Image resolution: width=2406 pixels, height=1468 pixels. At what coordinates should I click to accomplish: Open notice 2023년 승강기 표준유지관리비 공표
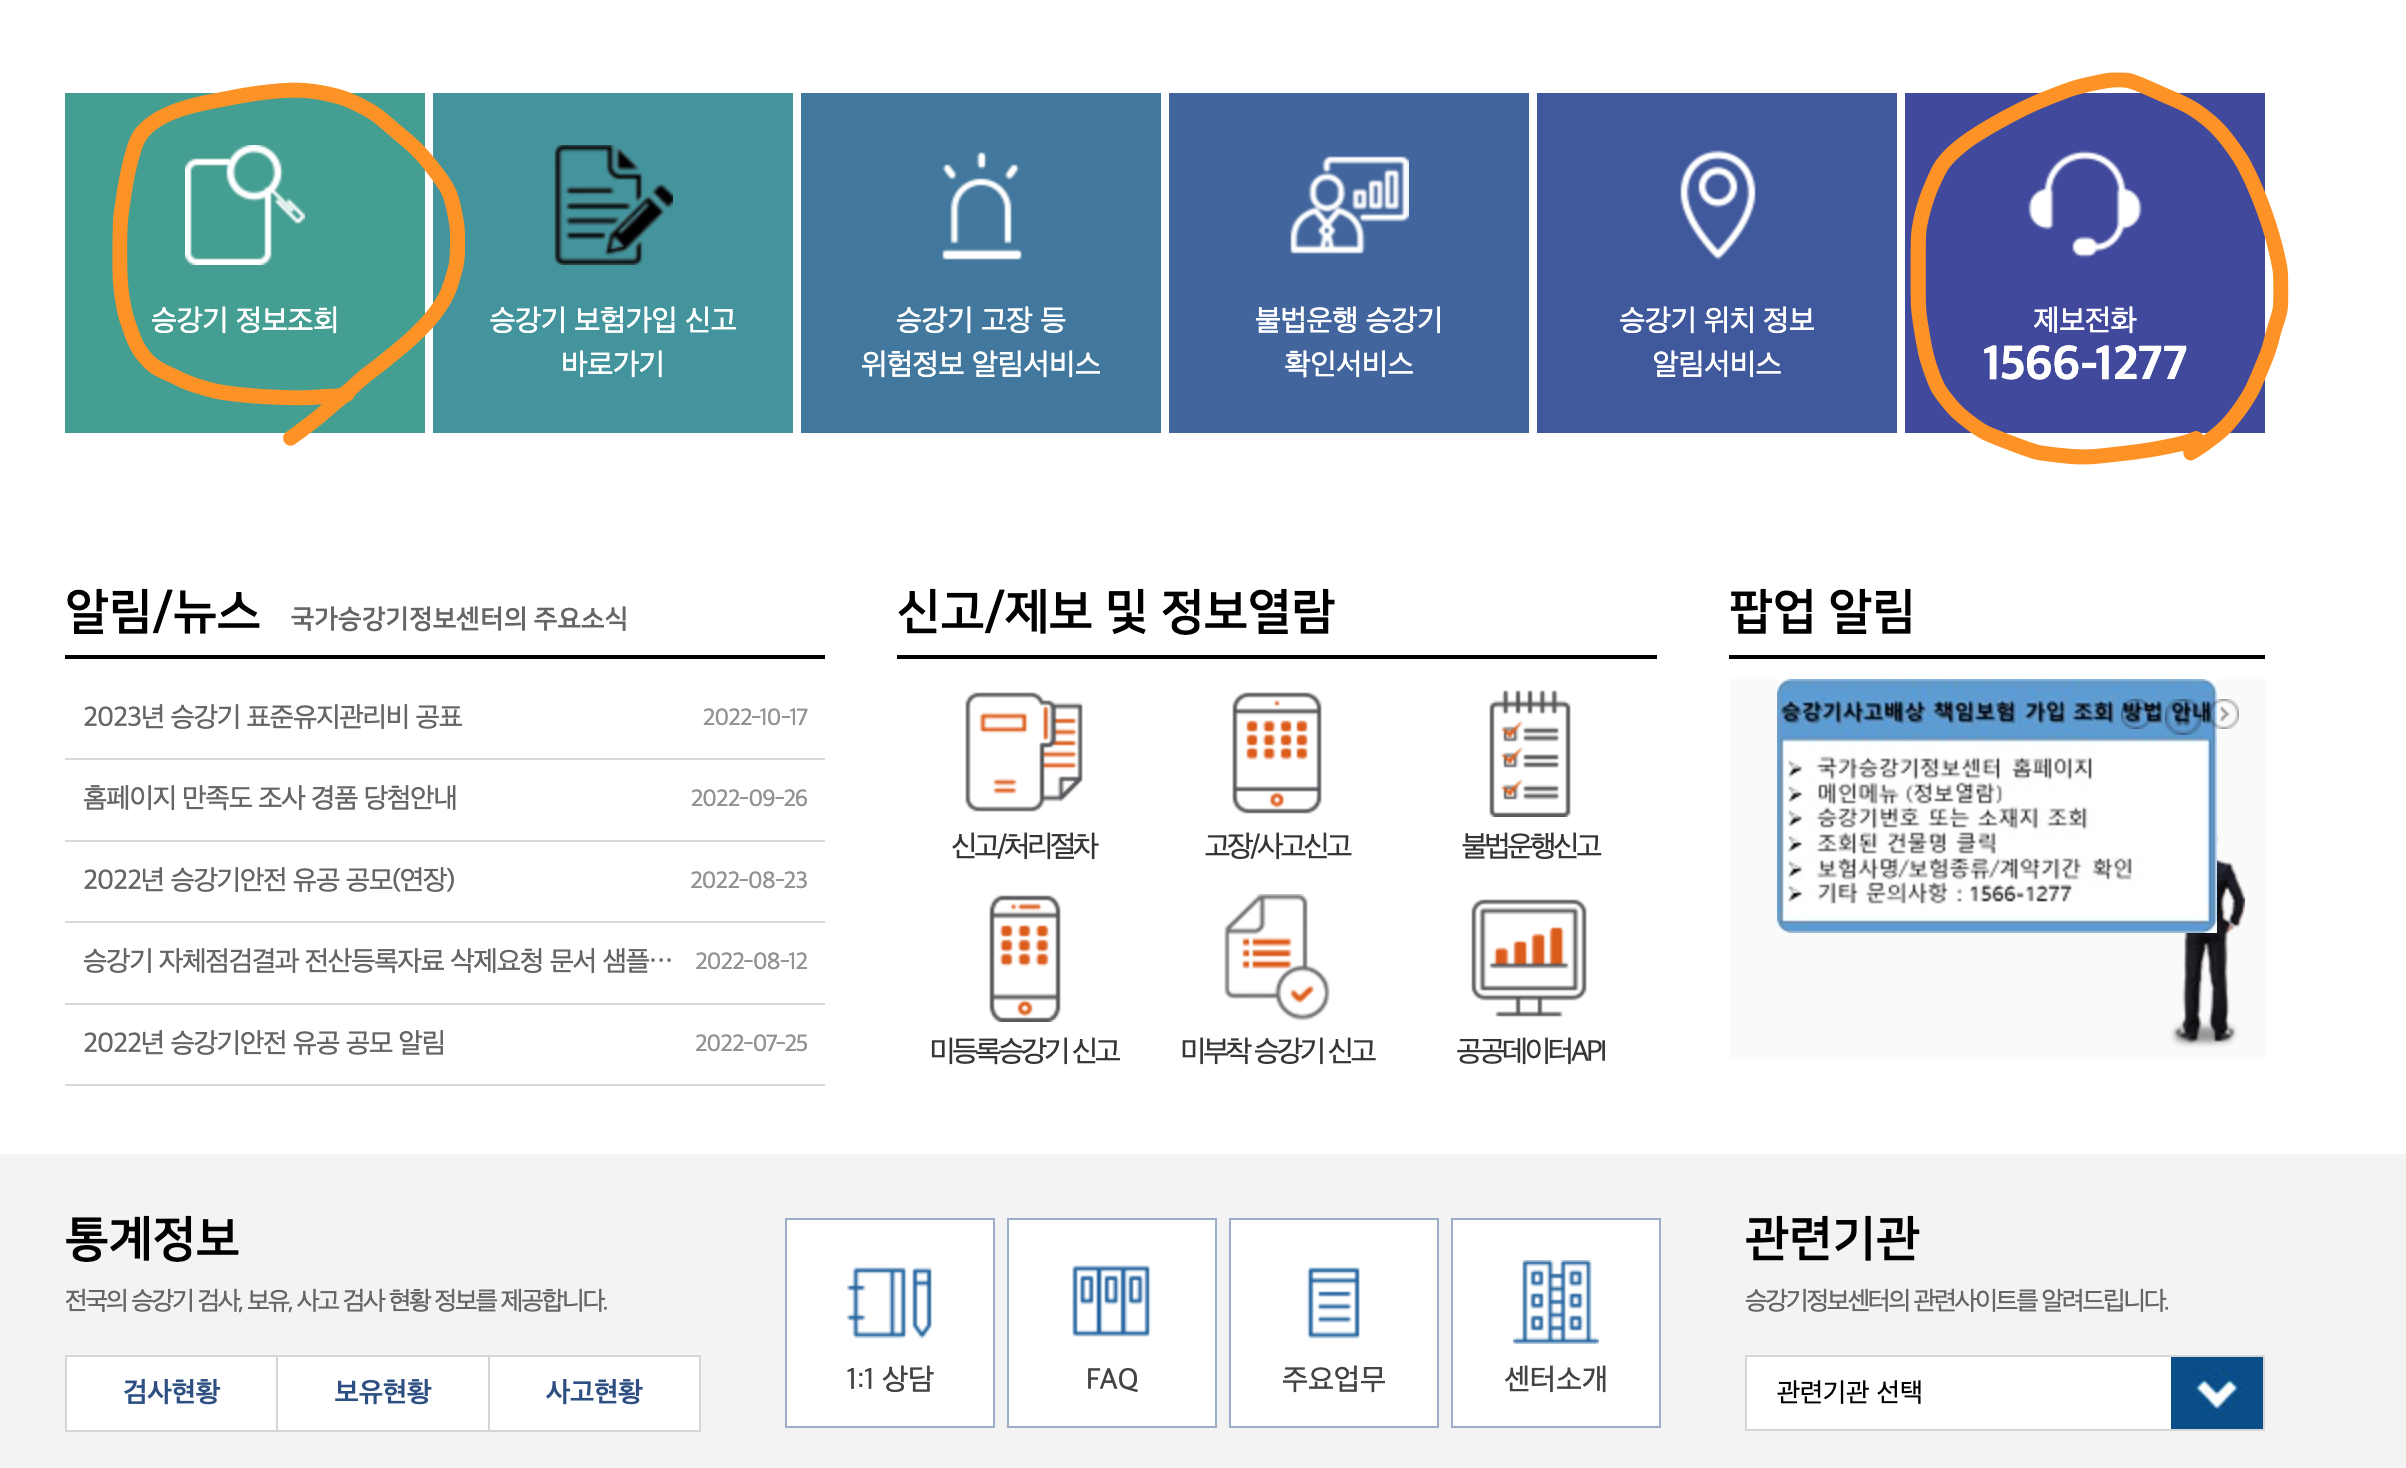pyautogui.click(x=272, y=717)
